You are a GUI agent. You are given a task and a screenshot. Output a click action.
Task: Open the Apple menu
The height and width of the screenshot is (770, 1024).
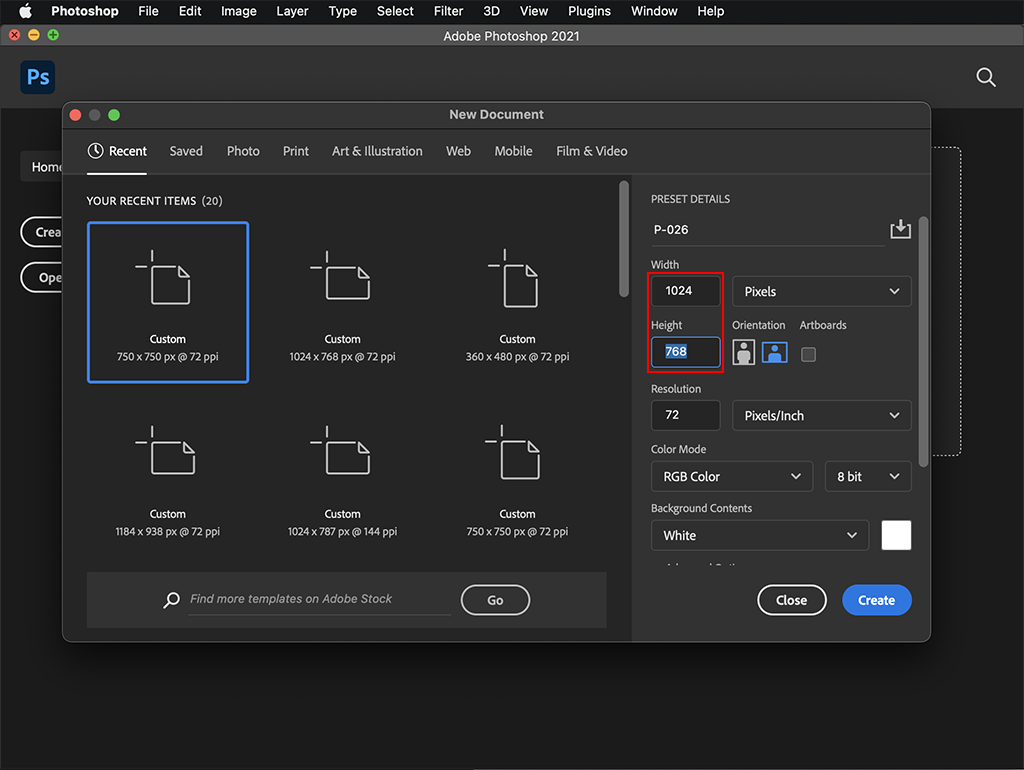tap(25, 11)
